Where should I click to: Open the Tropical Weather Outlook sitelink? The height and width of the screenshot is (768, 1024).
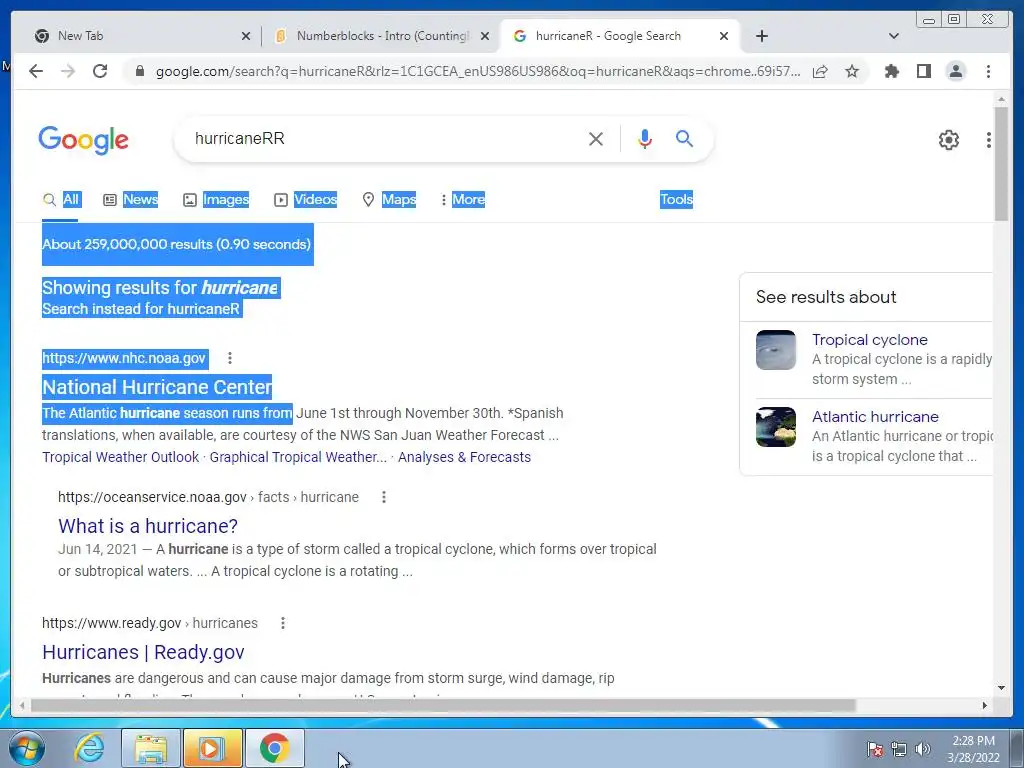[x=121, y=457]
